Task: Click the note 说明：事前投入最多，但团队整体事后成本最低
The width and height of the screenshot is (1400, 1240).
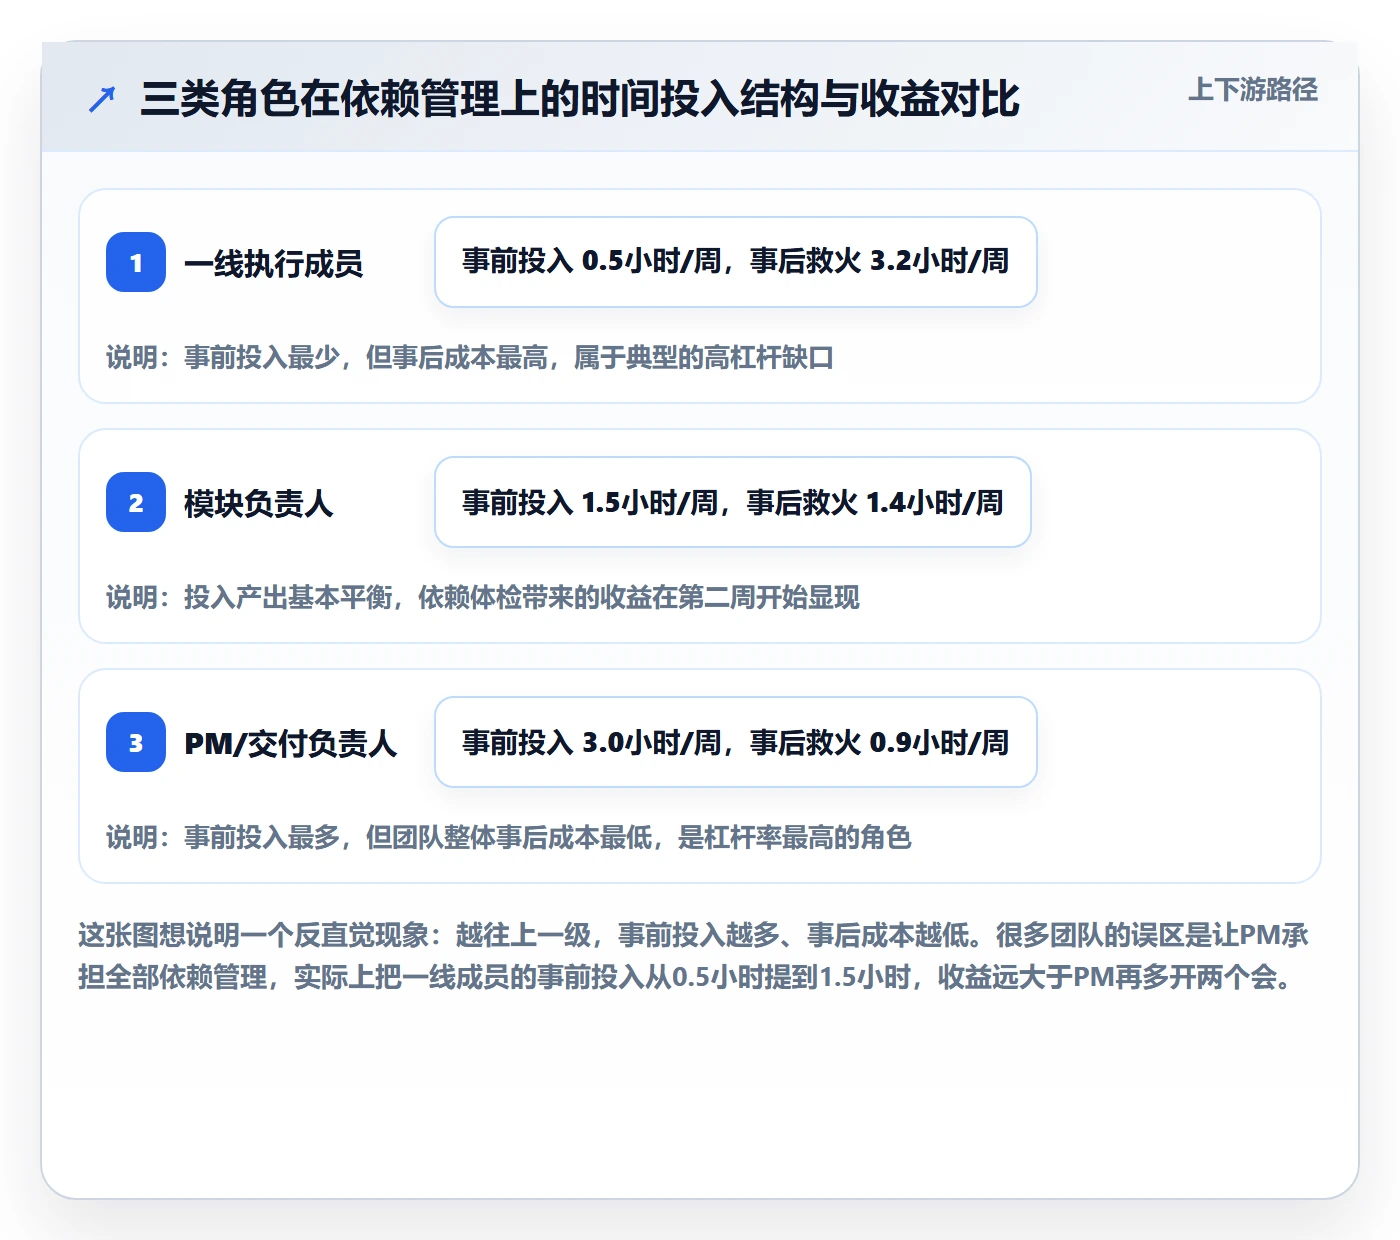Action: [509, 837]
